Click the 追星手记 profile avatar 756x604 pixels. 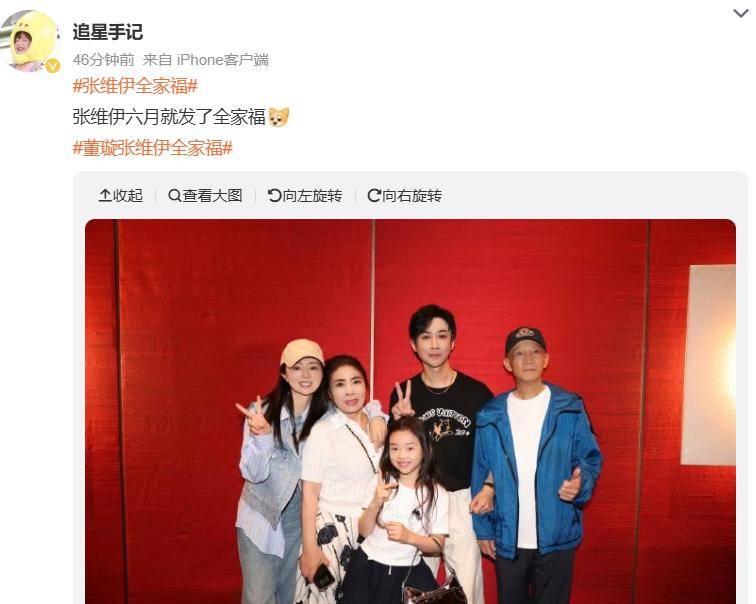point(30,41)
